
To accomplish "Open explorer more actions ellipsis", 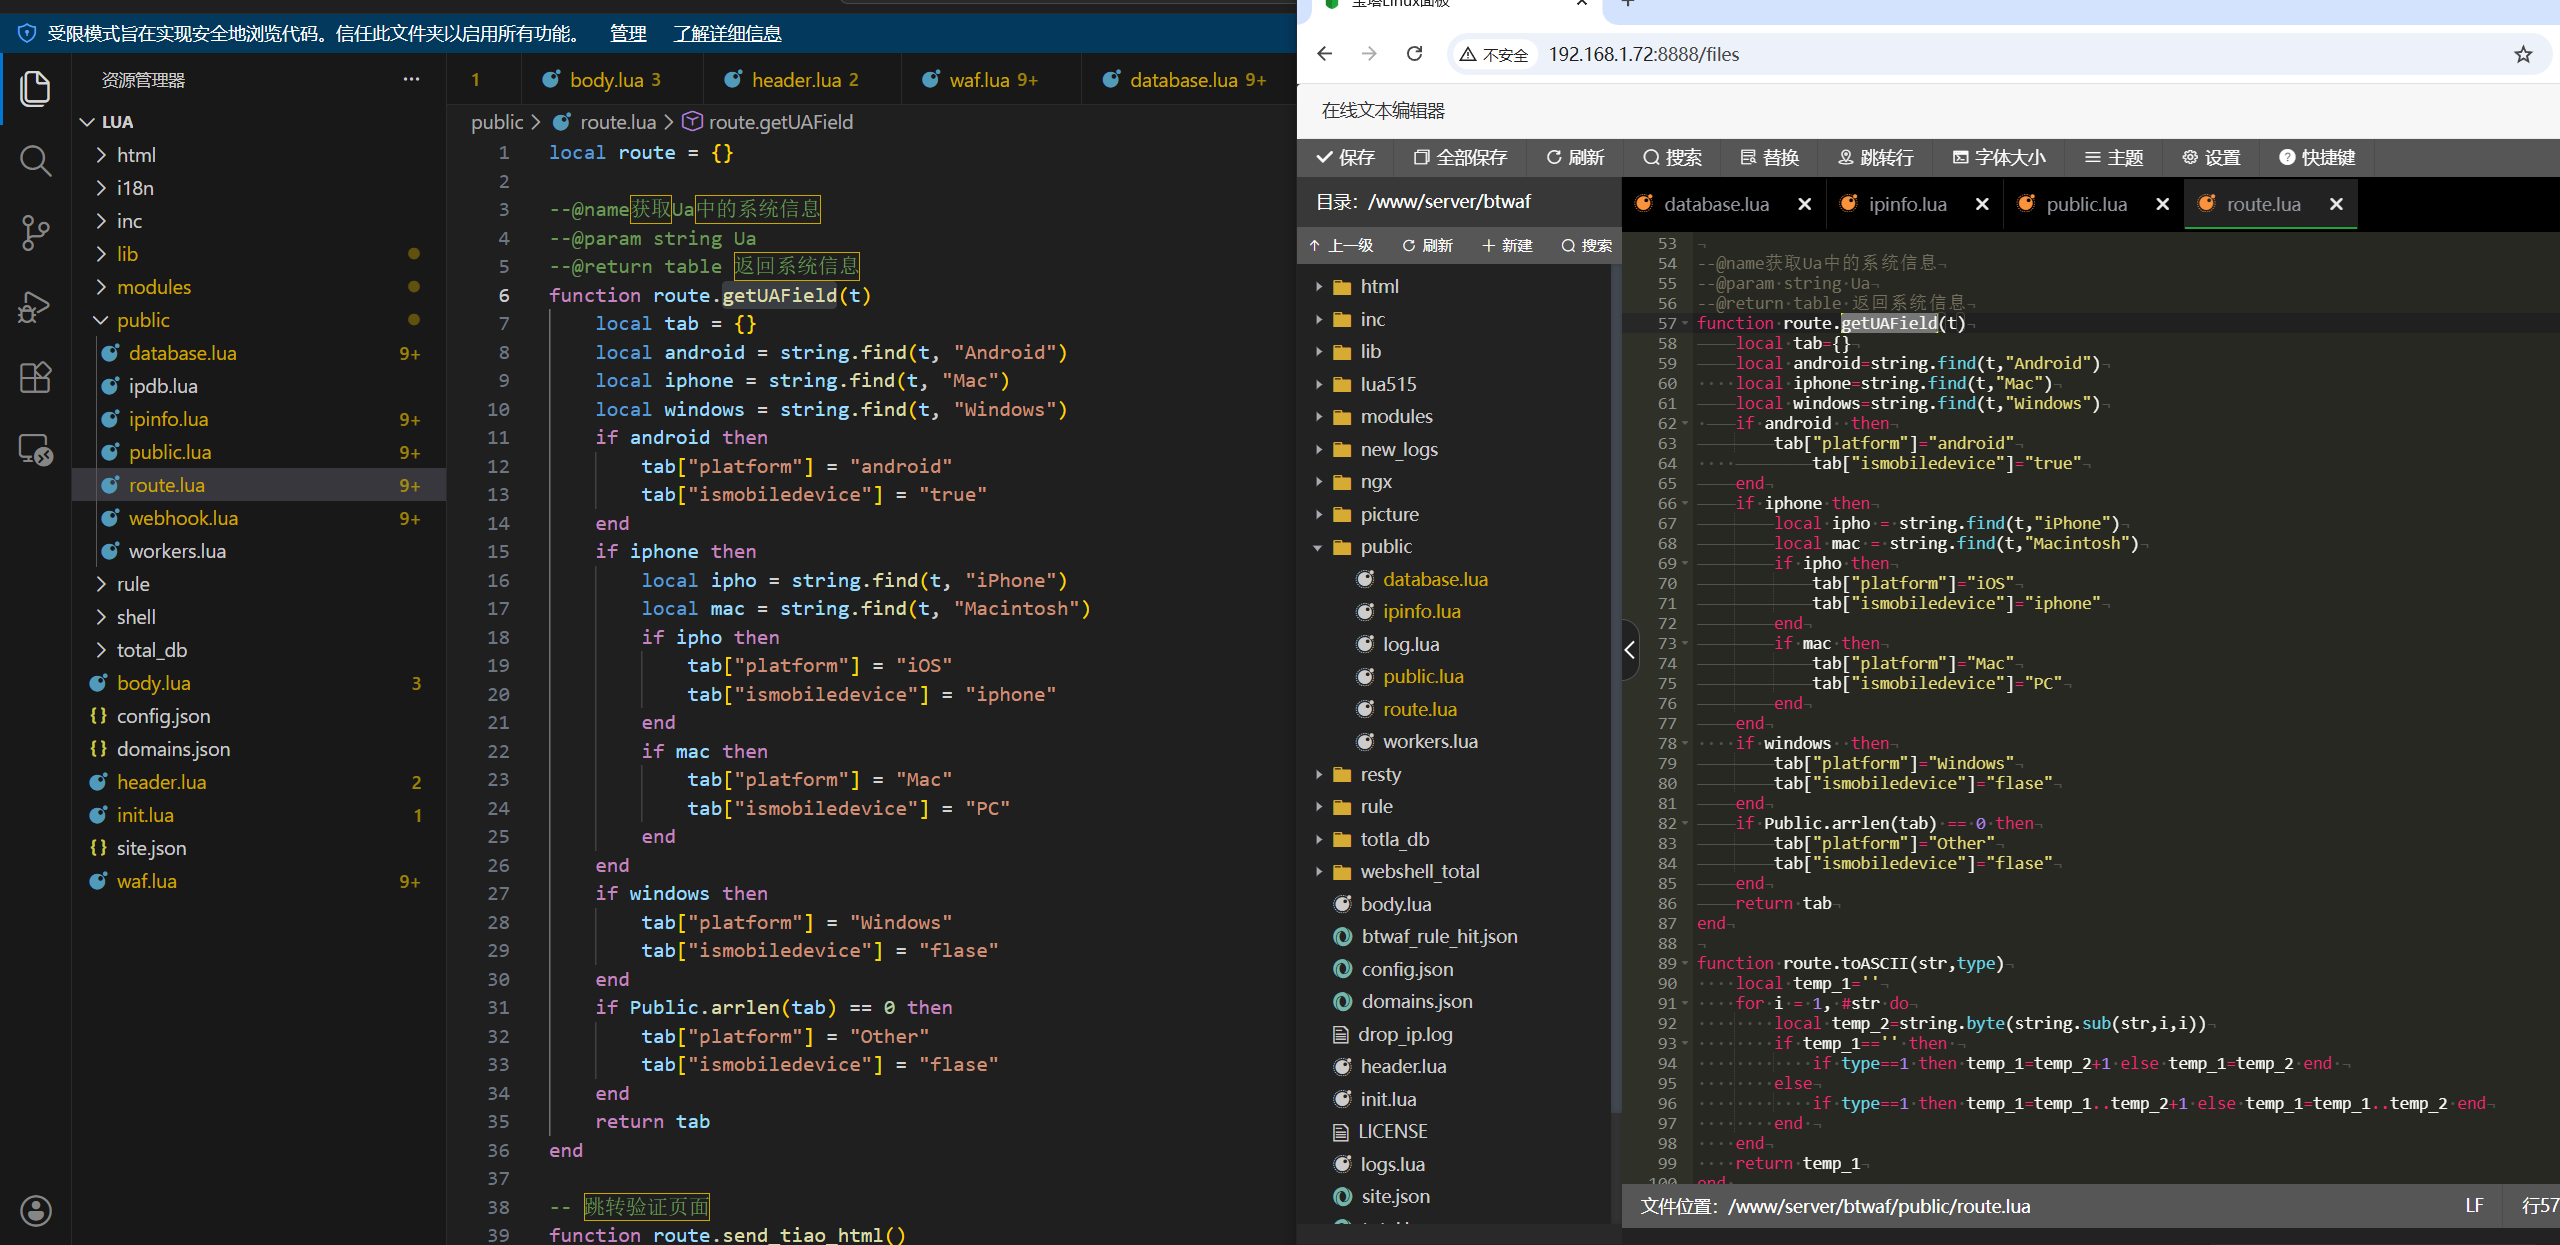I will [411, 80].
